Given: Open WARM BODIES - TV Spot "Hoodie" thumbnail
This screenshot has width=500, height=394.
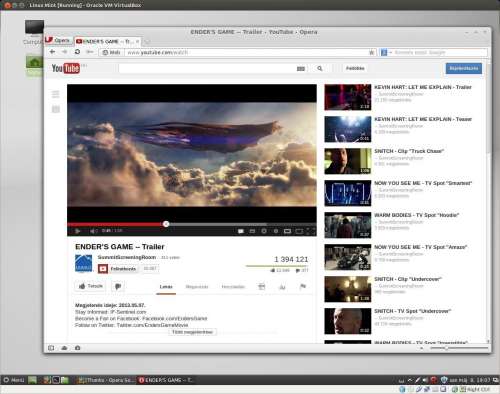Looking at the screenshot, I should [348, 225].
